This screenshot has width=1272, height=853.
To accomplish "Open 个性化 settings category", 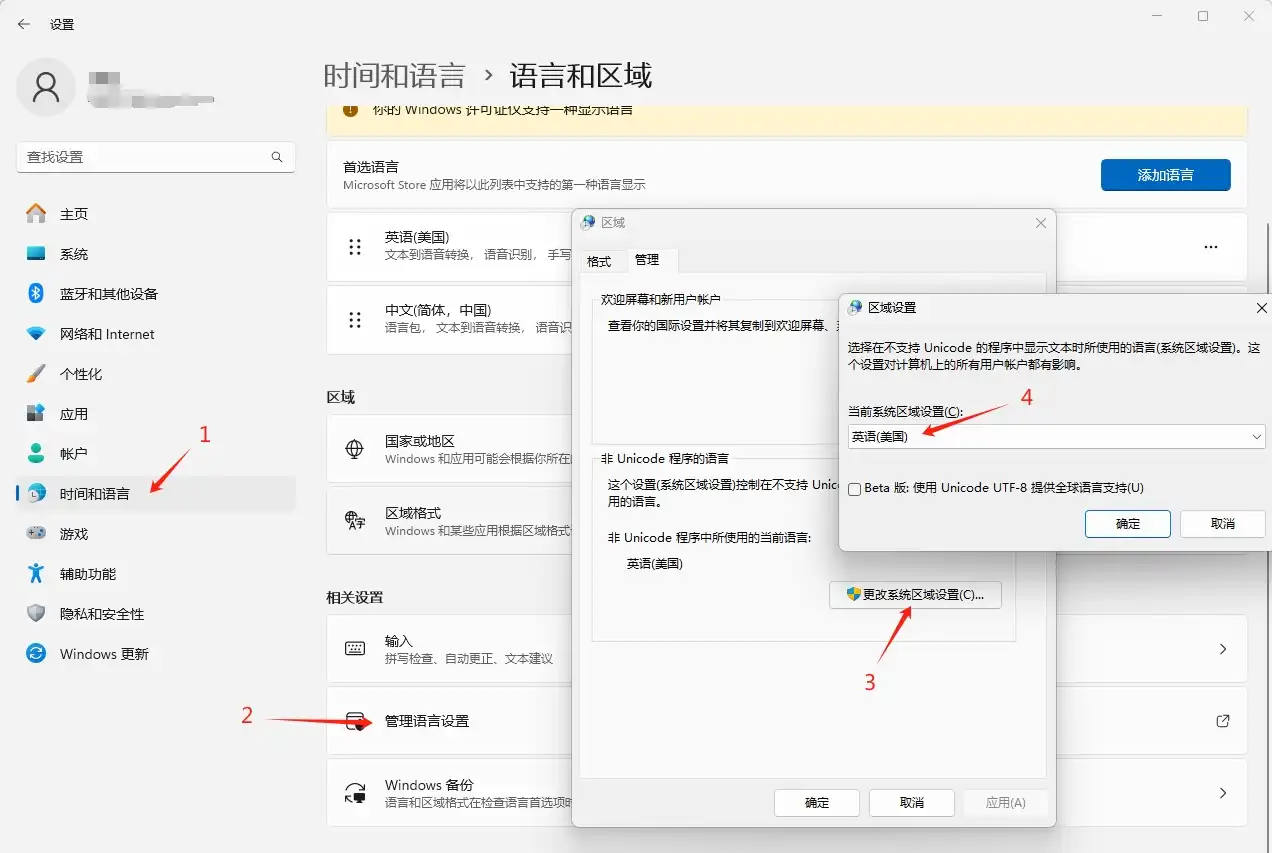I will tap(156, 374).
